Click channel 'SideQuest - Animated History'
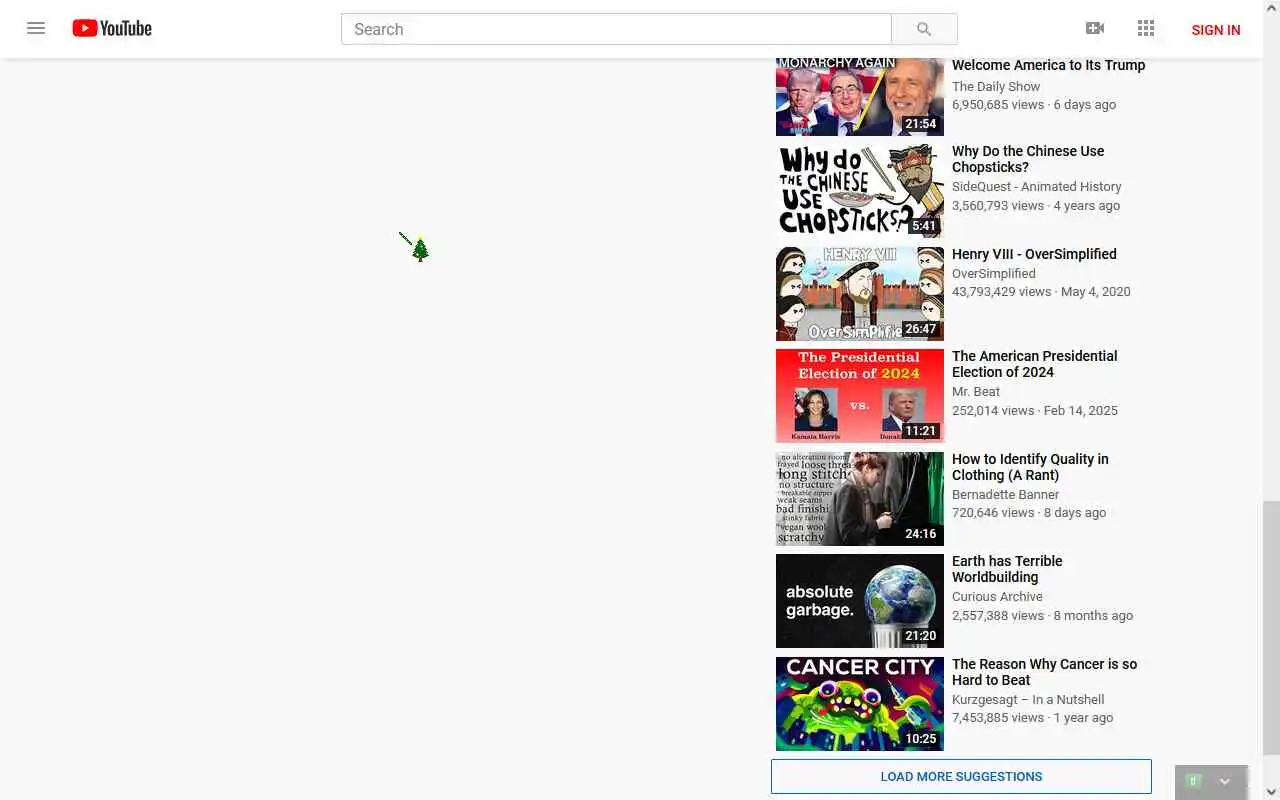The width and height of the screenshot is (1280, 800). point(1037,186)
